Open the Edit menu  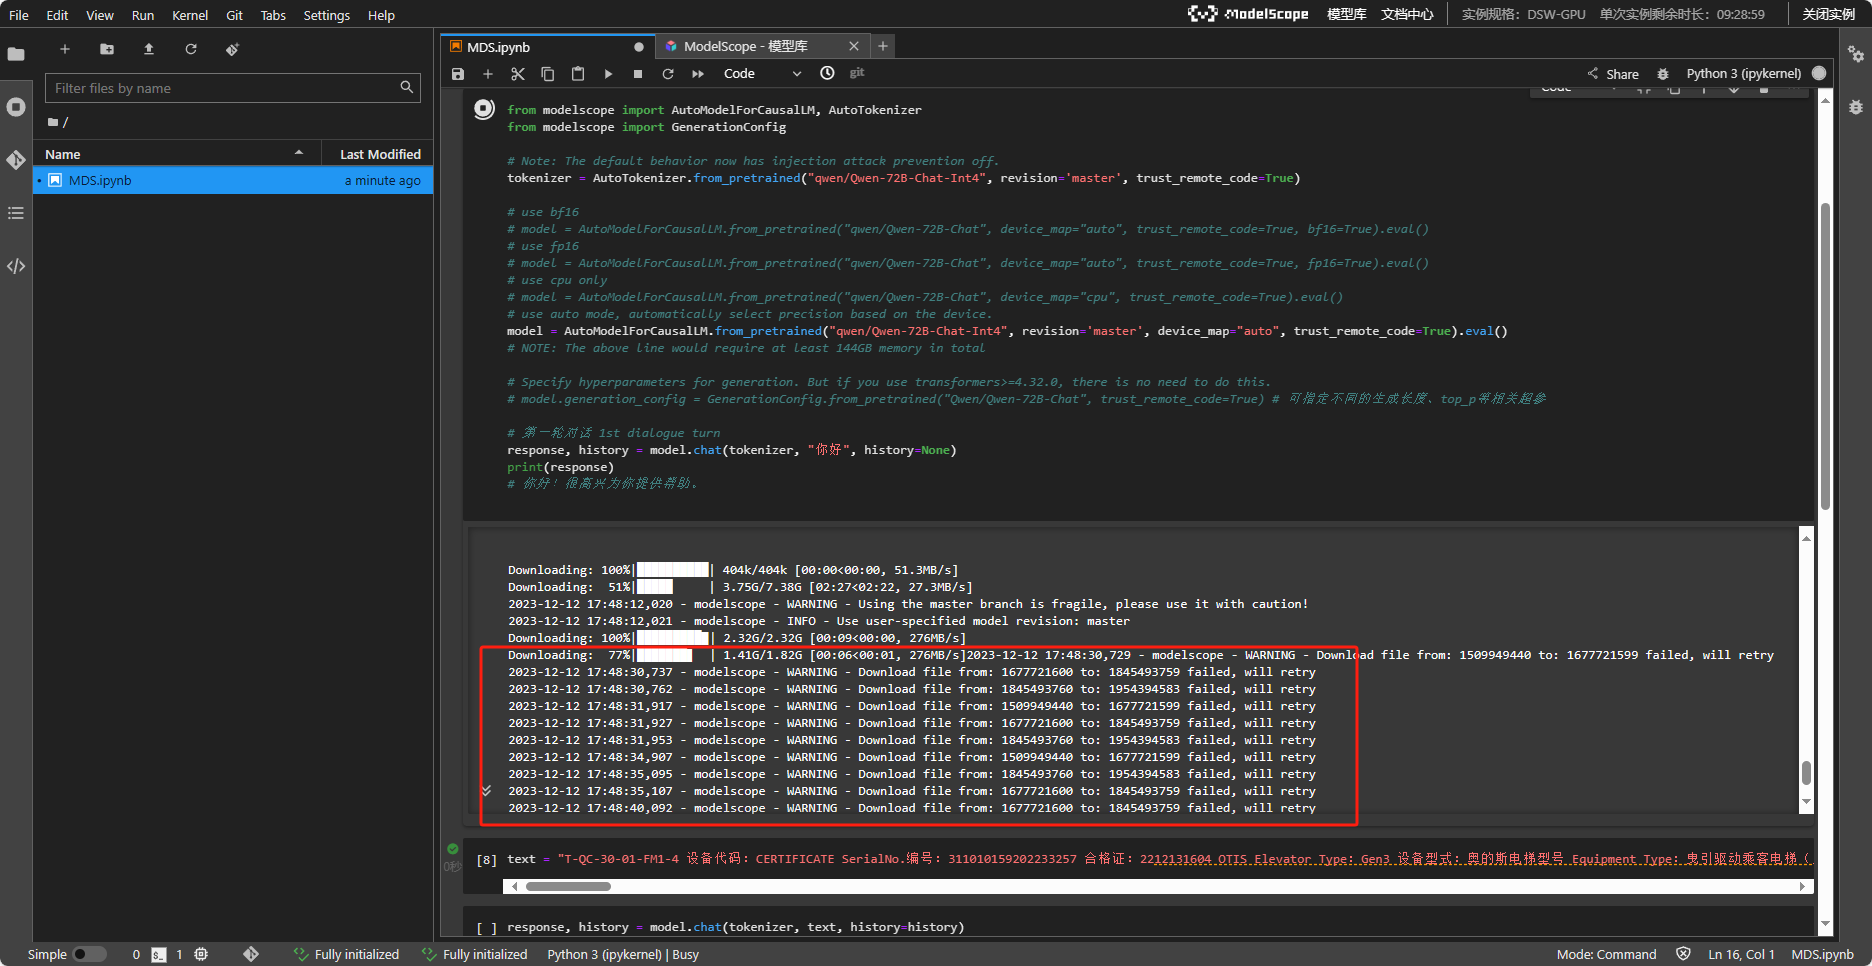click(x=57, y=15)
